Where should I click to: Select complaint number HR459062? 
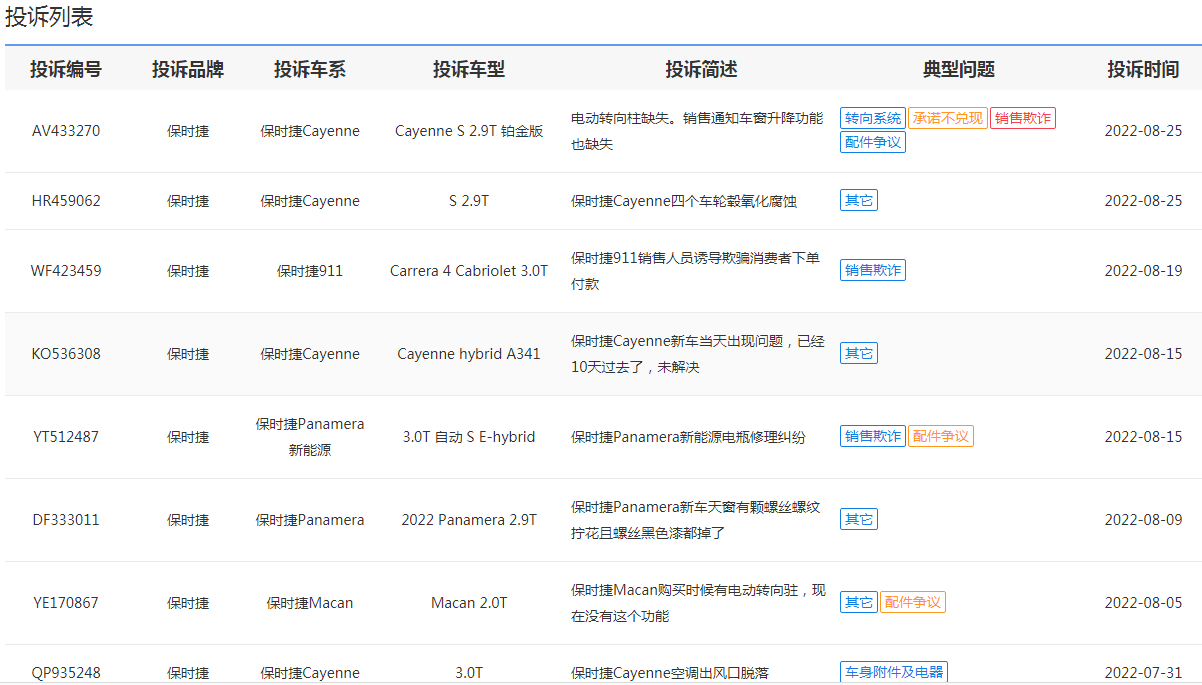tap(66, 201)
